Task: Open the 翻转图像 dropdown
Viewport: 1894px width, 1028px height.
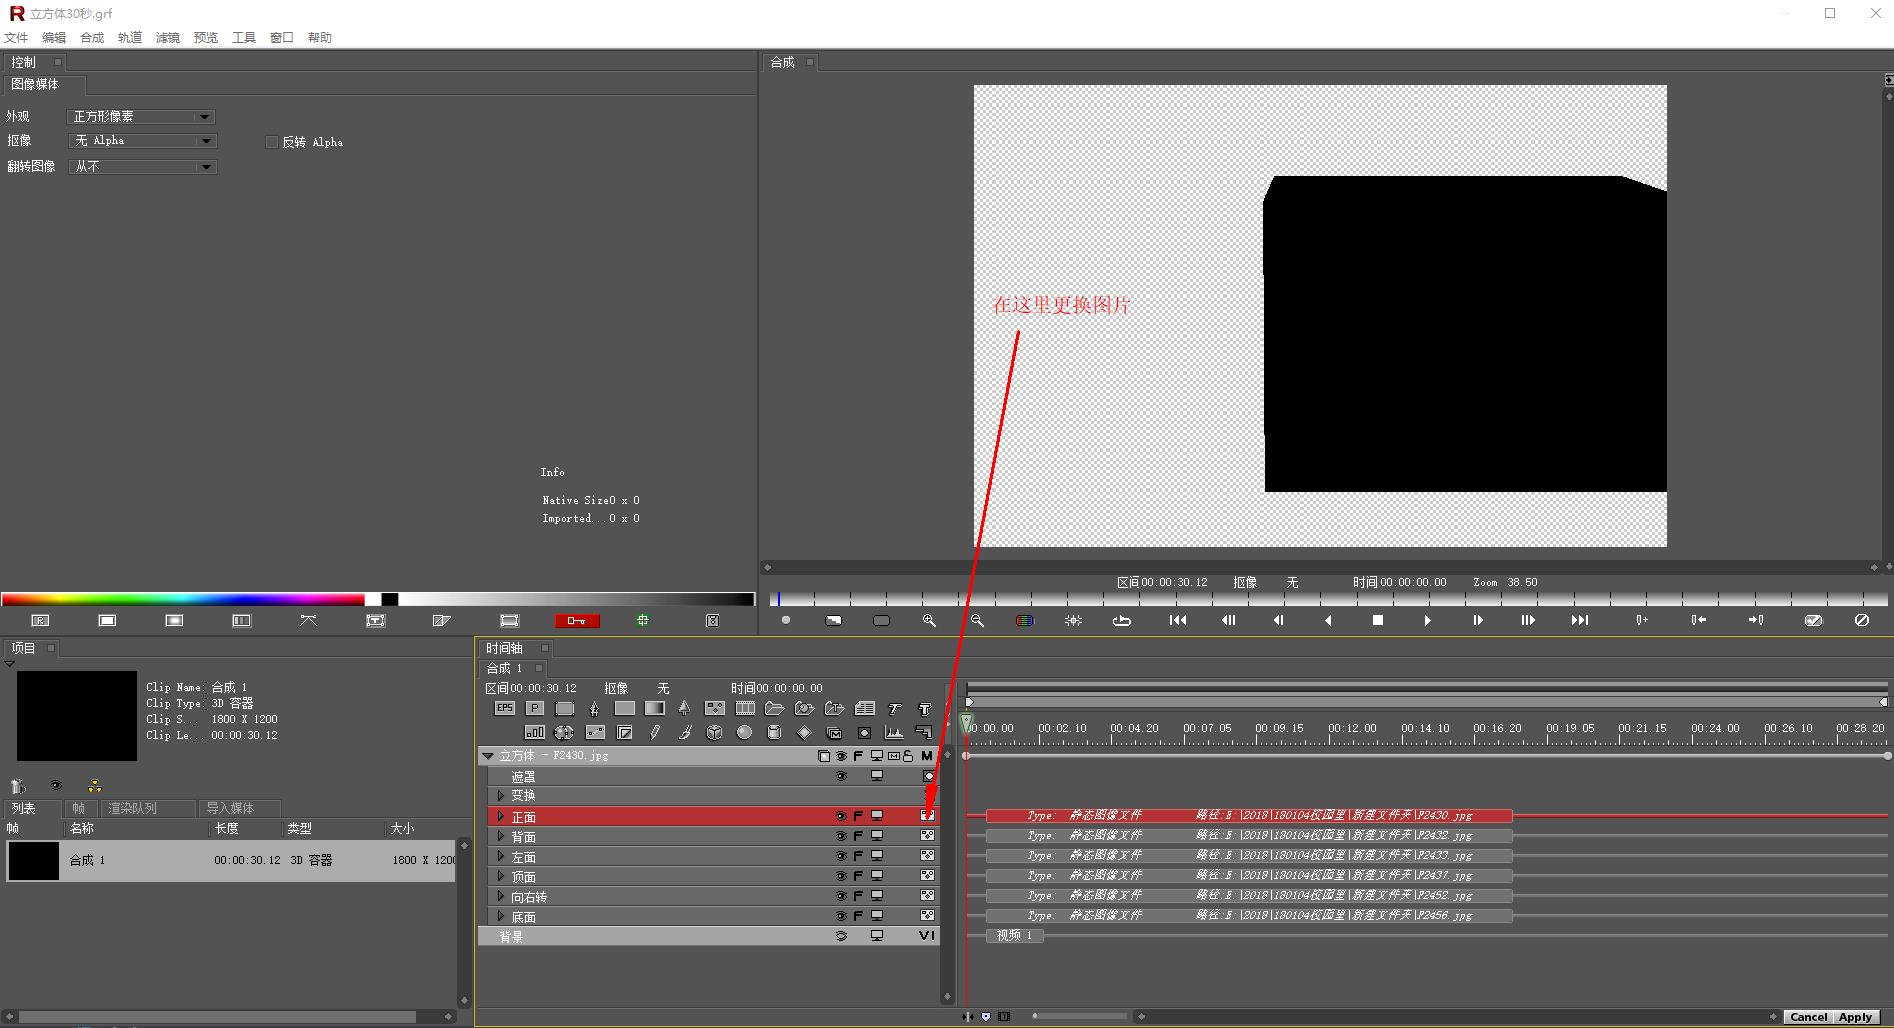Action: point(141,167)
